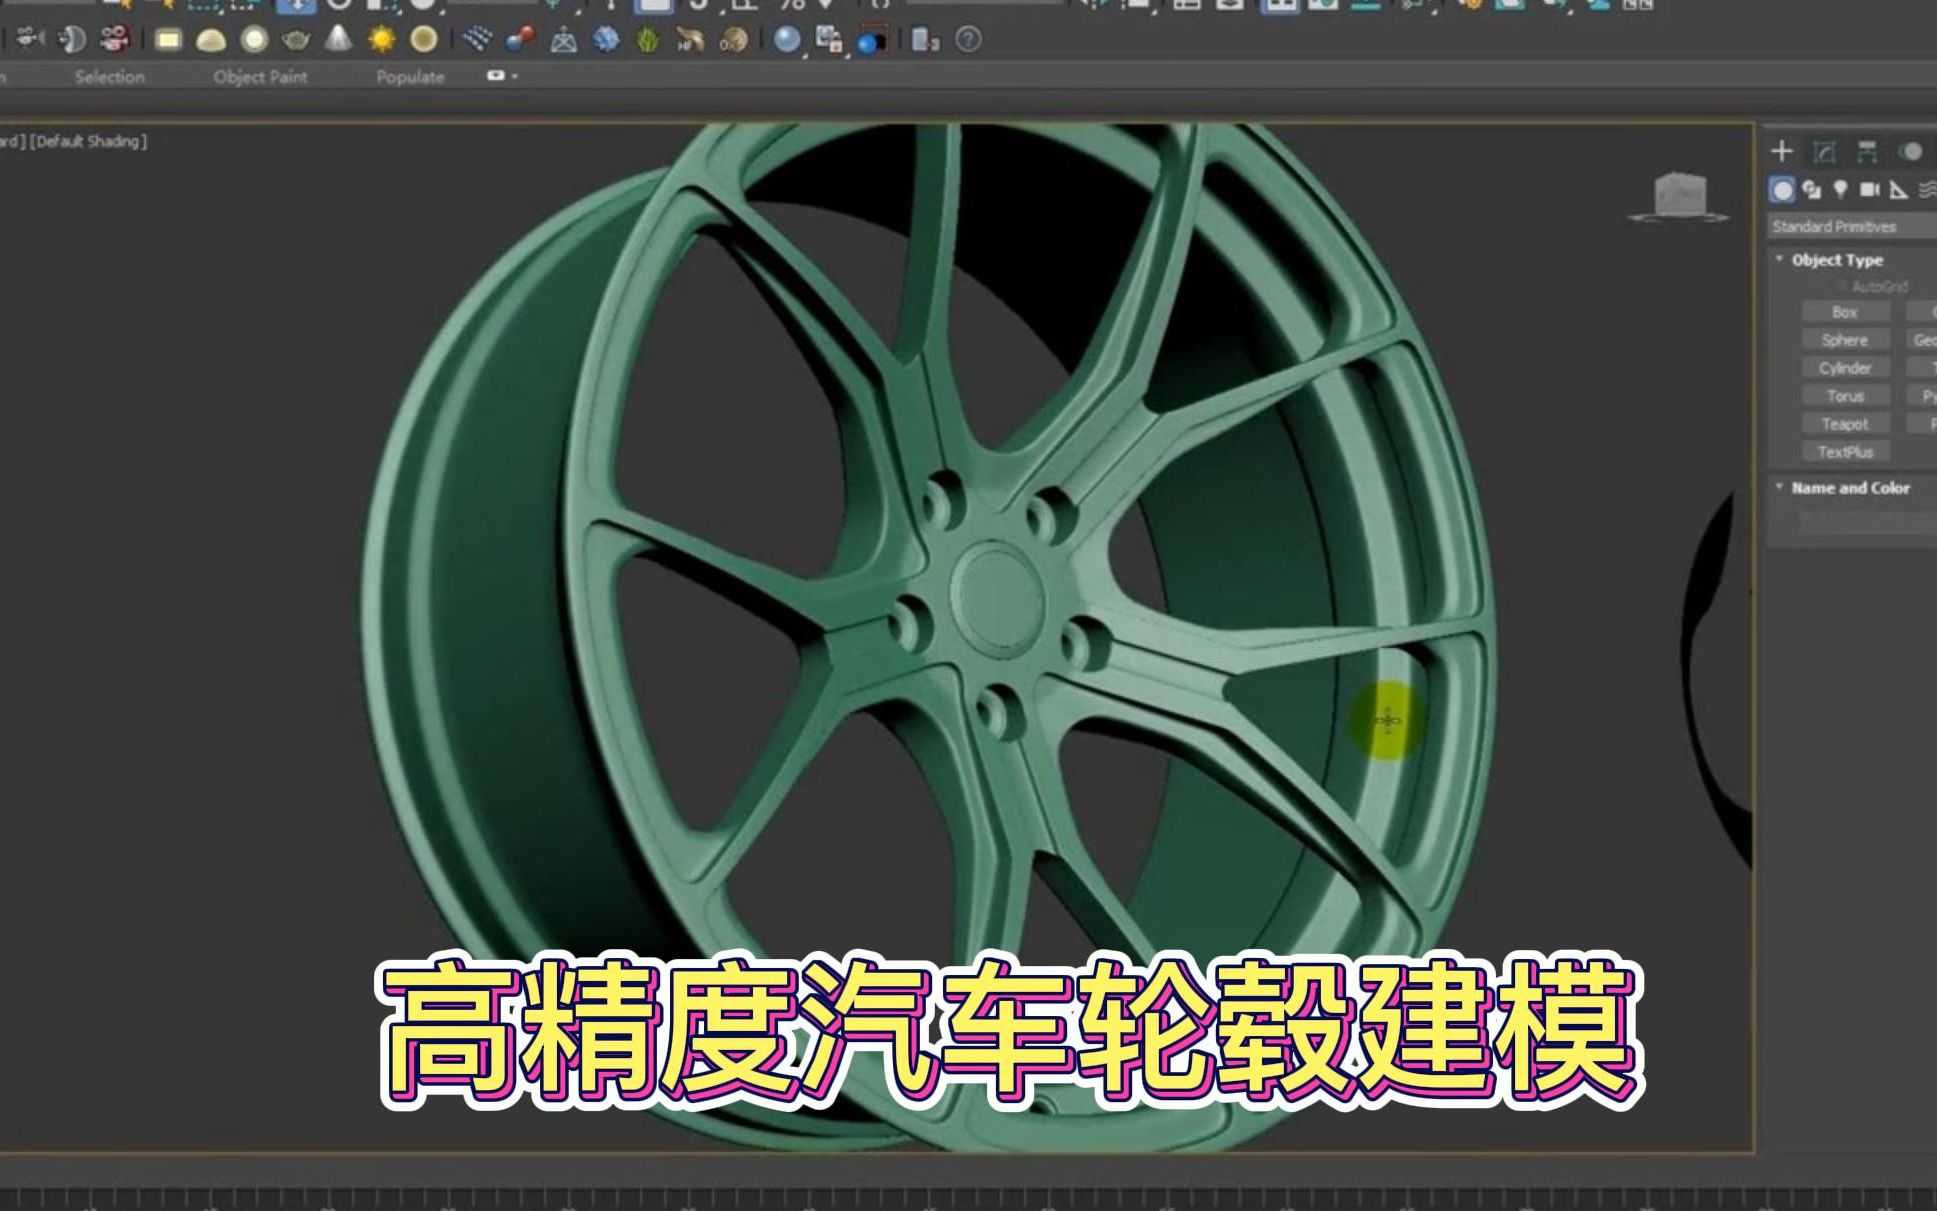Collapse the Name and Color rollout

coord(1779,488)
